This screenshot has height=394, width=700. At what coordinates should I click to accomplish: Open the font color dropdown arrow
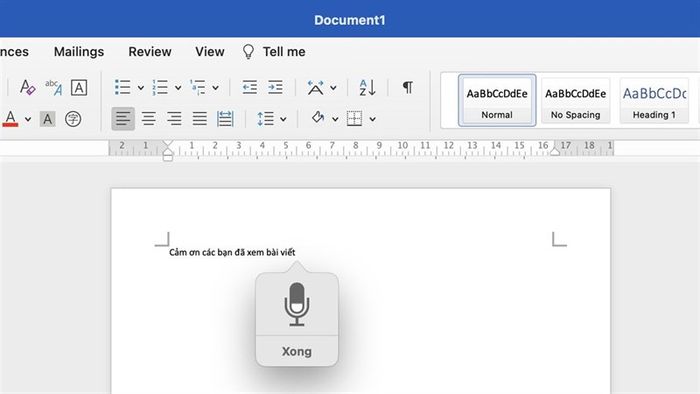(x=28, y=120)
